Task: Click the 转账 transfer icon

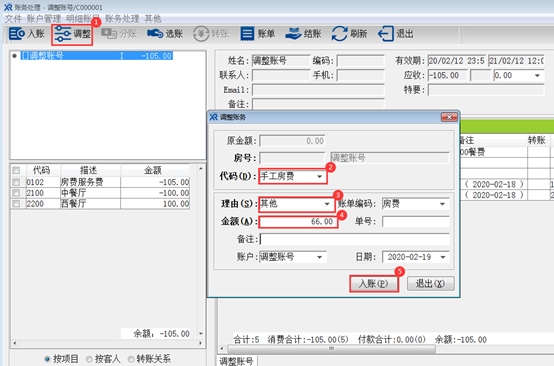Action: coord(211,34)
